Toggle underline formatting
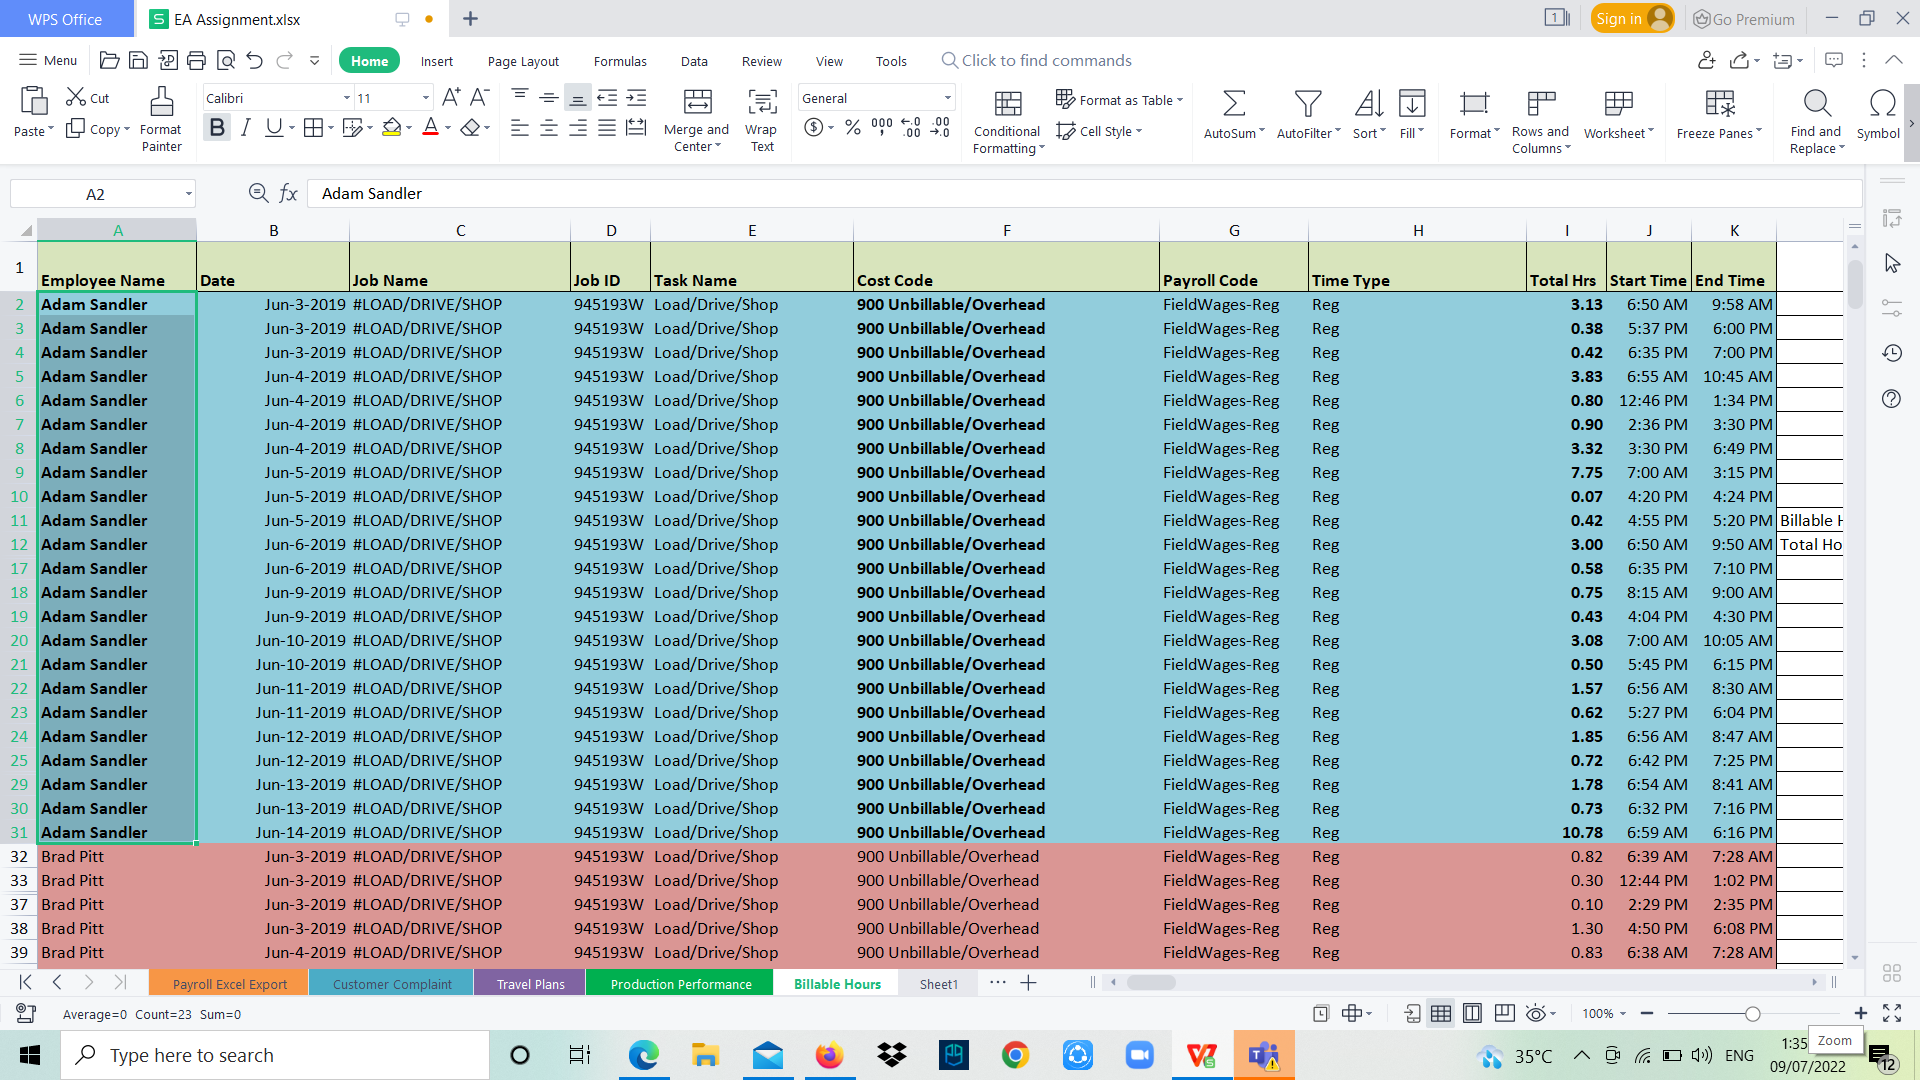The height and width of the screenshot is (1080, 1920). [273, 127]
